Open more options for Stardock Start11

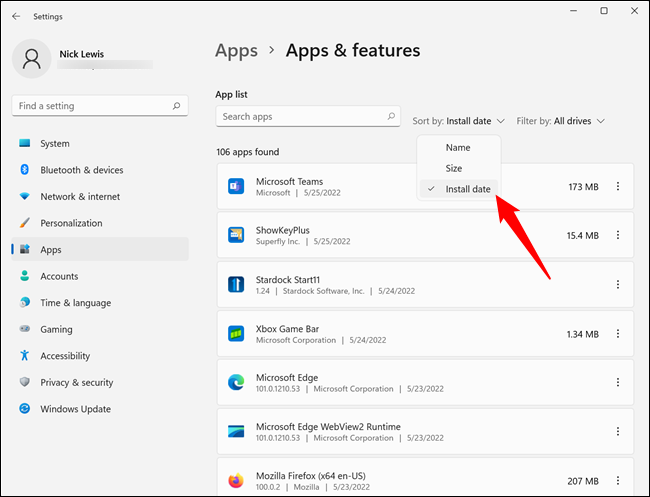[x=618, y=284]
